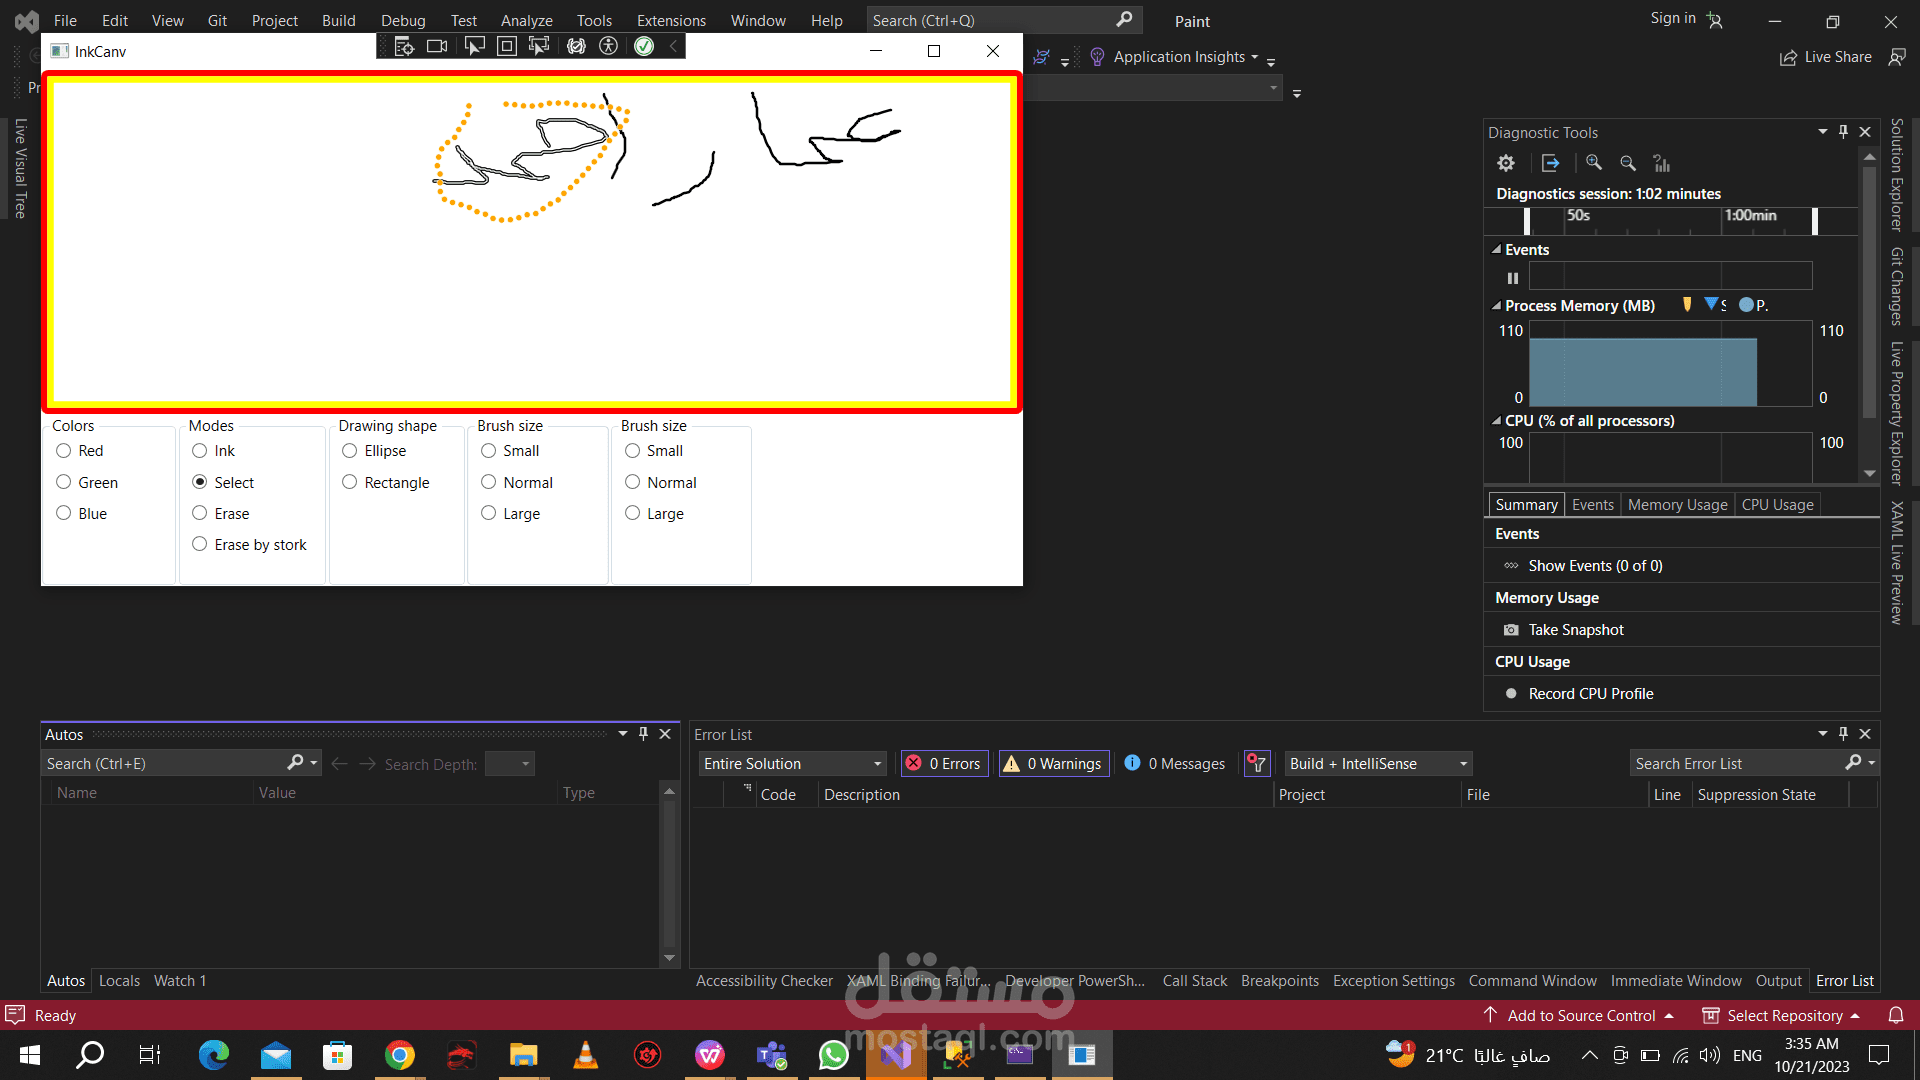The width and height of the screenshot is (1920, 1080).
Task: Click inside the Search Error List field
Action: coord(1738,764)
